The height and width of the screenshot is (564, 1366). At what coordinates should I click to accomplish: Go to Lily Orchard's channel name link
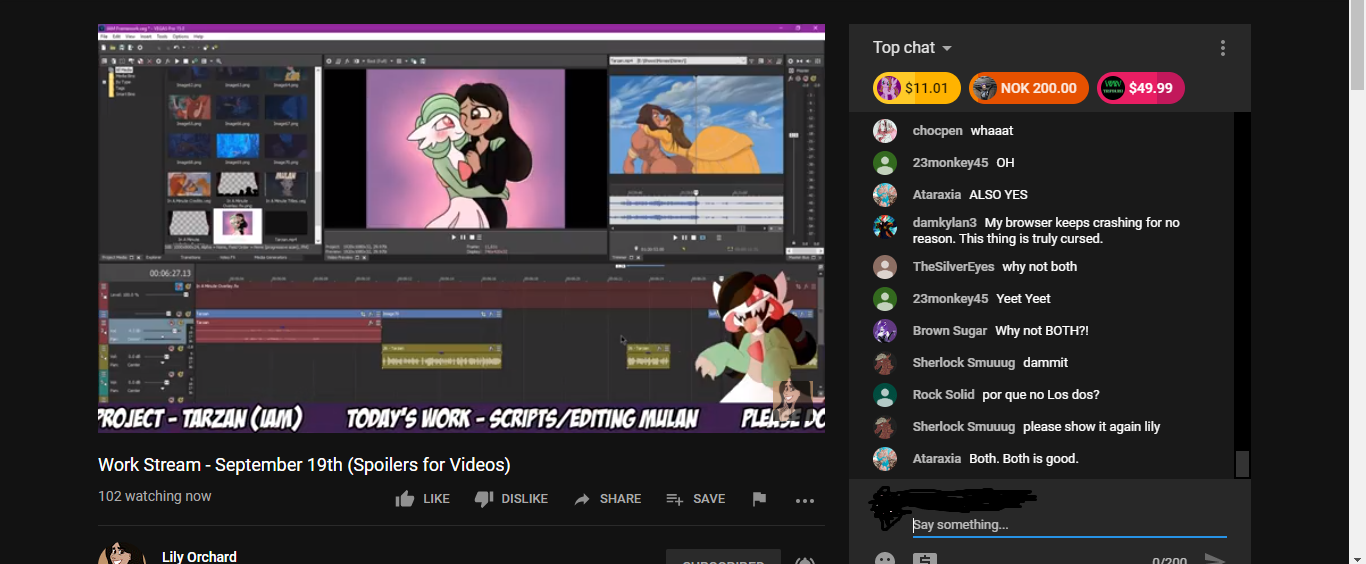pos(199,556)
